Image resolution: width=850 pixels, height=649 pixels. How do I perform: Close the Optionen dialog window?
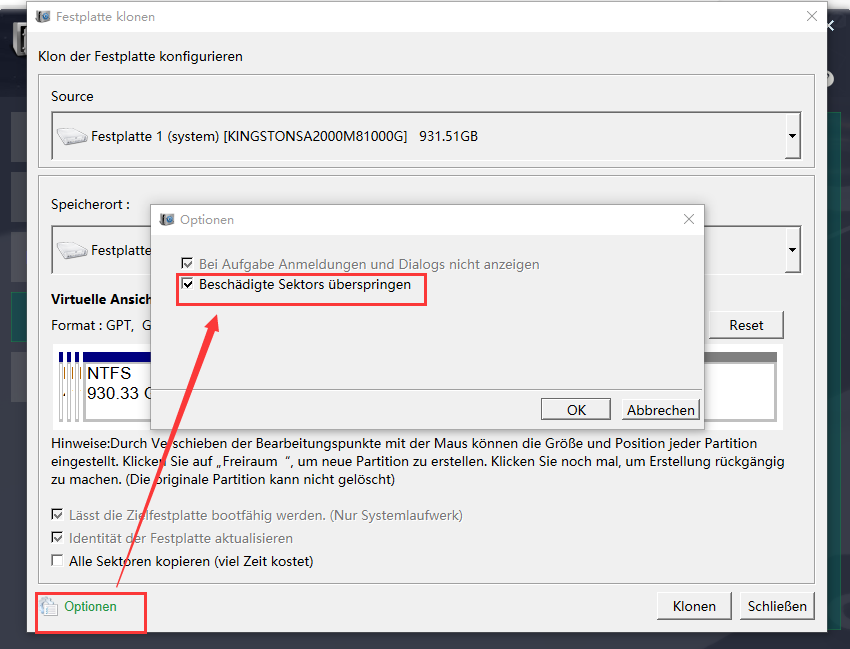(x=688, y=219)
